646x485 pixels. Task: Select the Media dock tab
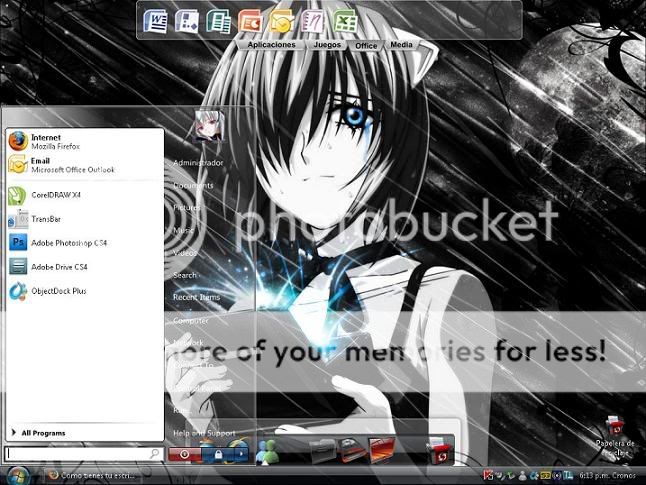click(401, 45)
